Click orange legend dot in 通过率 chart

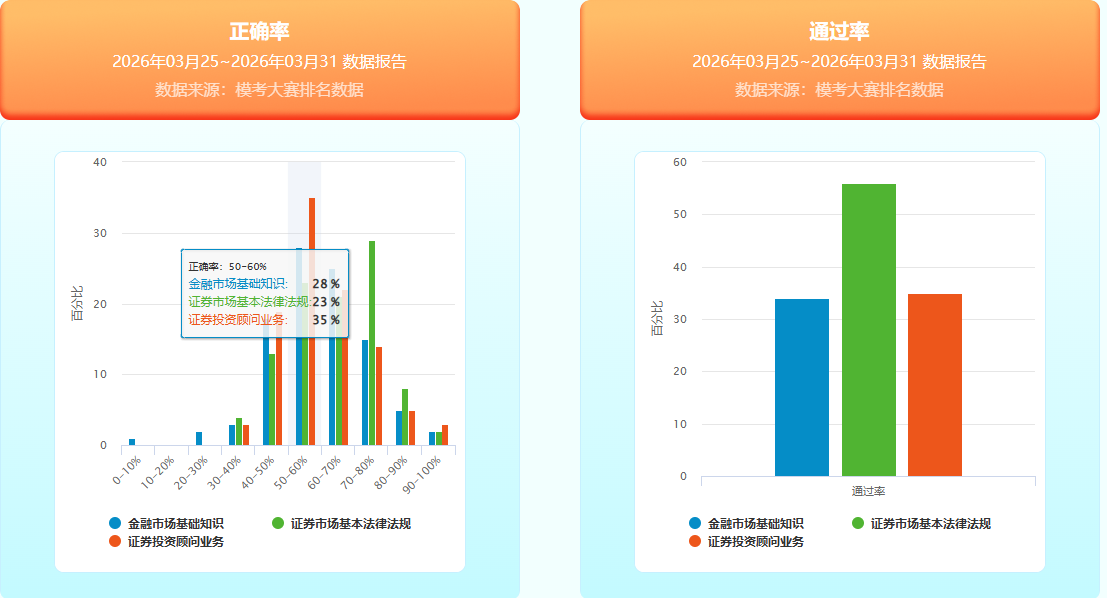click(x=695, y=541)
